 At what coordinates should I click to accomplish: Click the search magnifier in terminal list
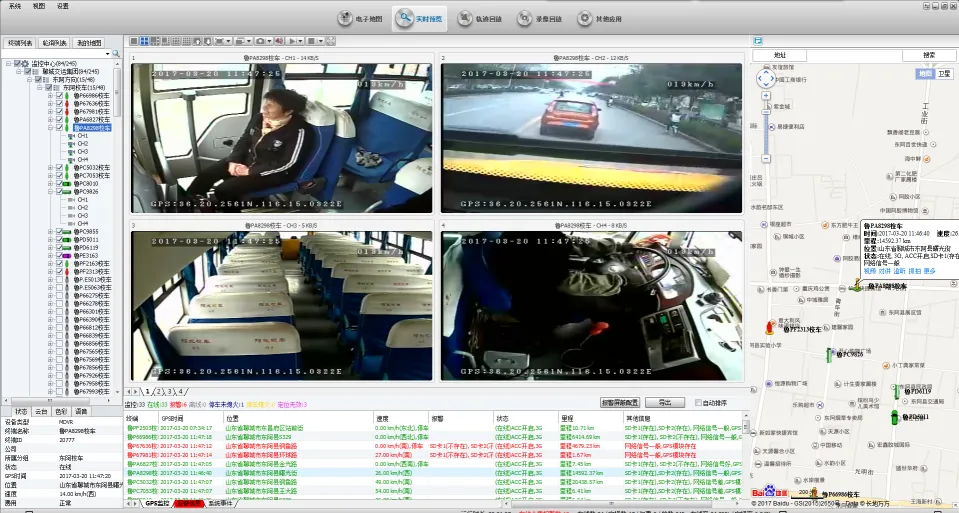click(x=116, y=54)
